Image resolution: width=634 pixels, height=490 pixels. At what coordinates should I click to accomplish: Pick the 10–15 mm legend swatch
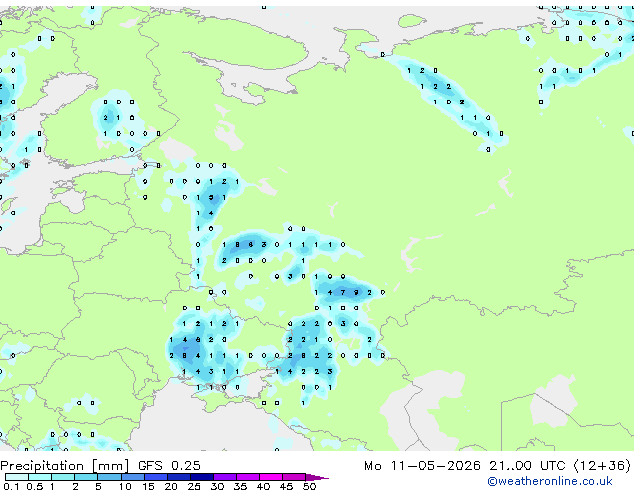[133, 477]
